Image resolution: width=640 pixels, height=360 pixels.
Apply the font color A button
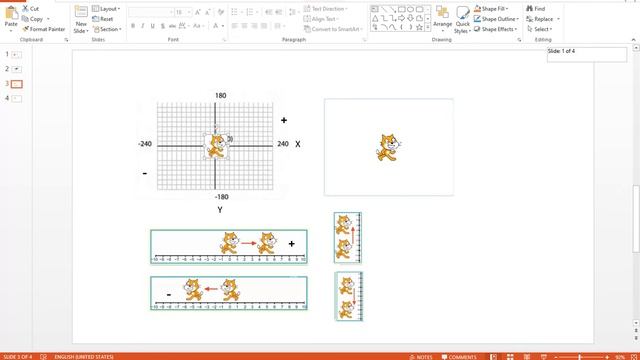216,26
